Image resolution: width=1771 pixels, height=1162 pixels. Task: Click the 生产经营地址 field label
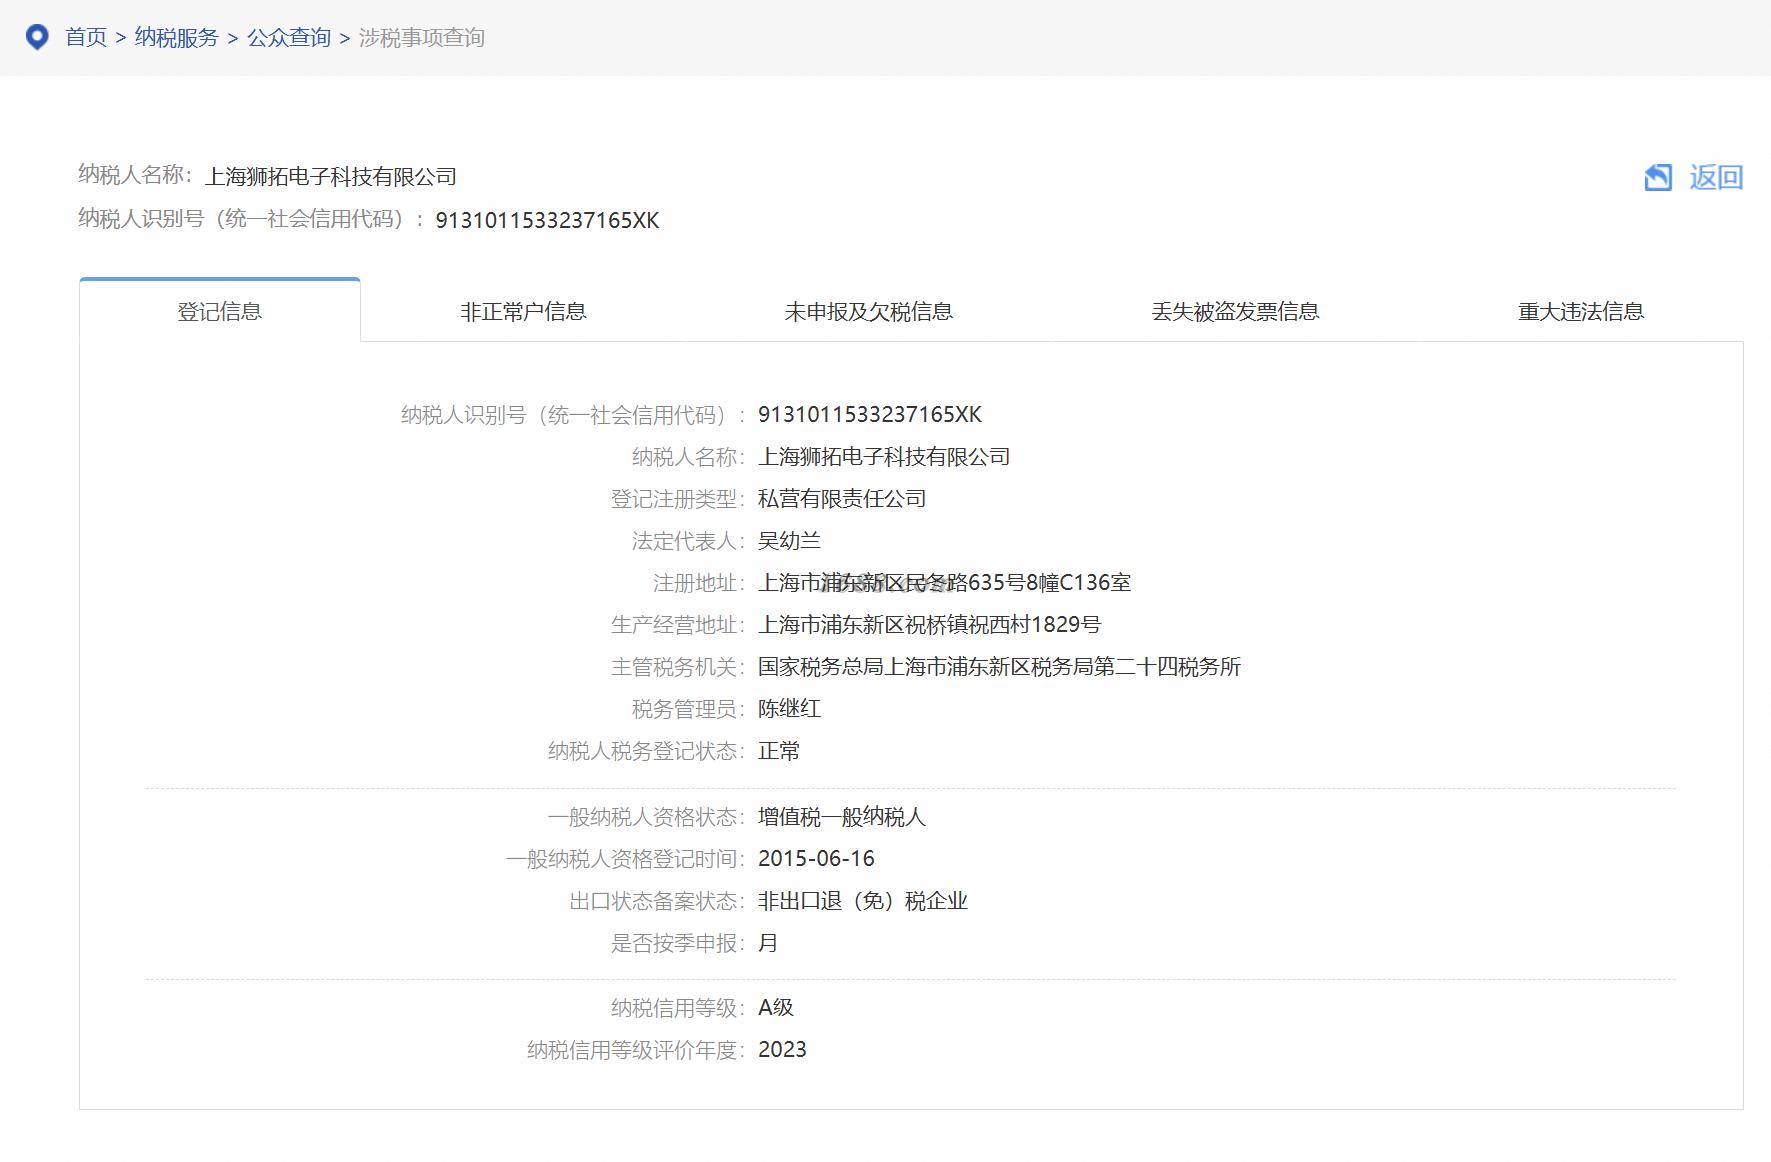click(x=677, y=625)
